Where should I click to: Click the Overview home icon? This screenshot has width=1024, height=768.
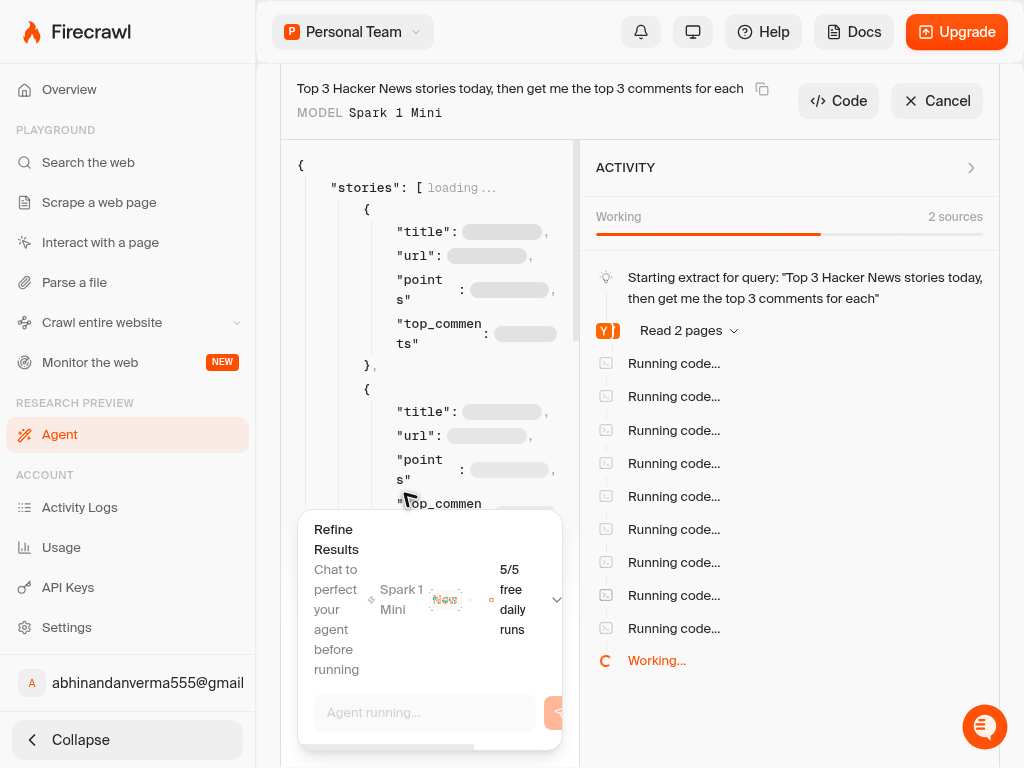24,90
